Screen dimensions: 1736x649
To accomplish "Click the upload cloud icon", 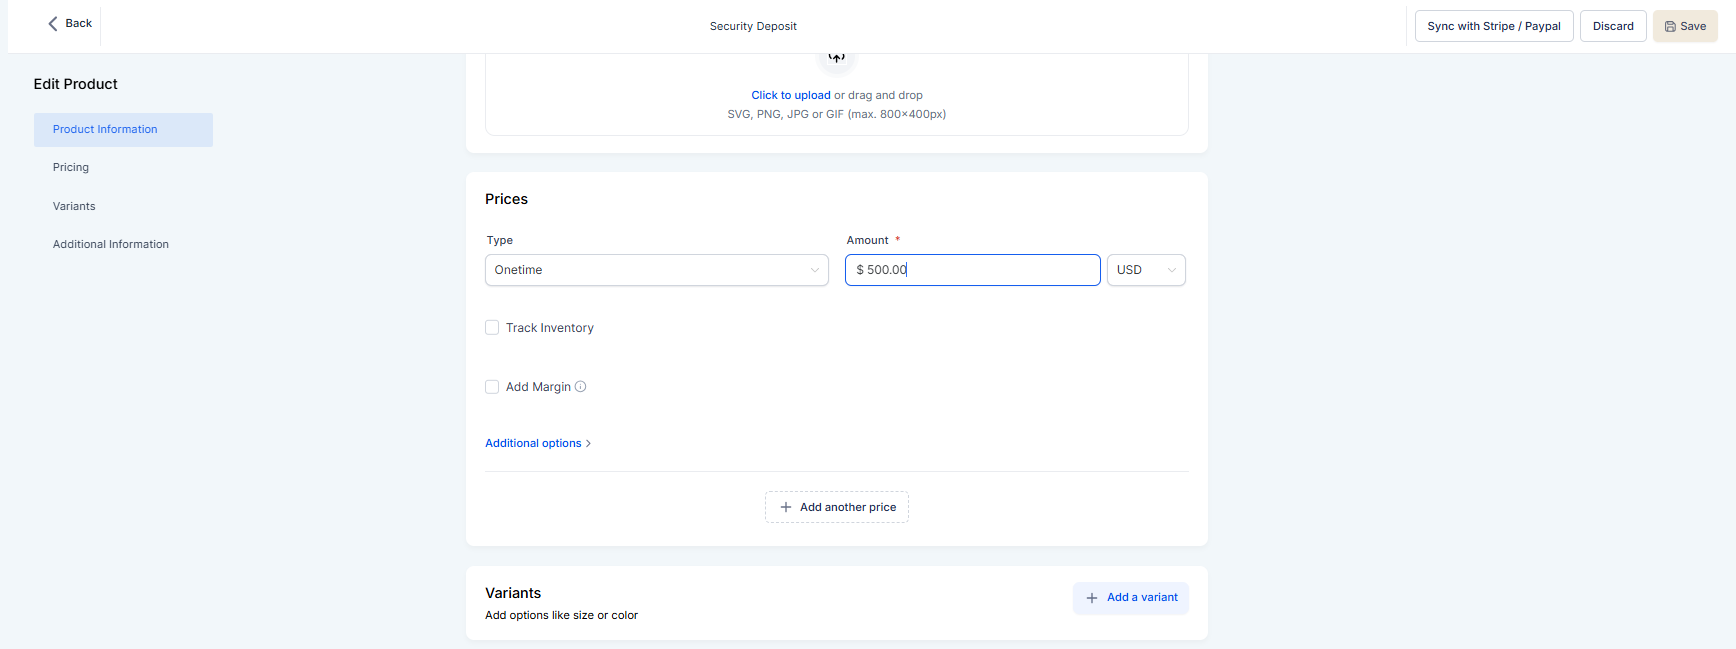I will (x=837, y=58).
